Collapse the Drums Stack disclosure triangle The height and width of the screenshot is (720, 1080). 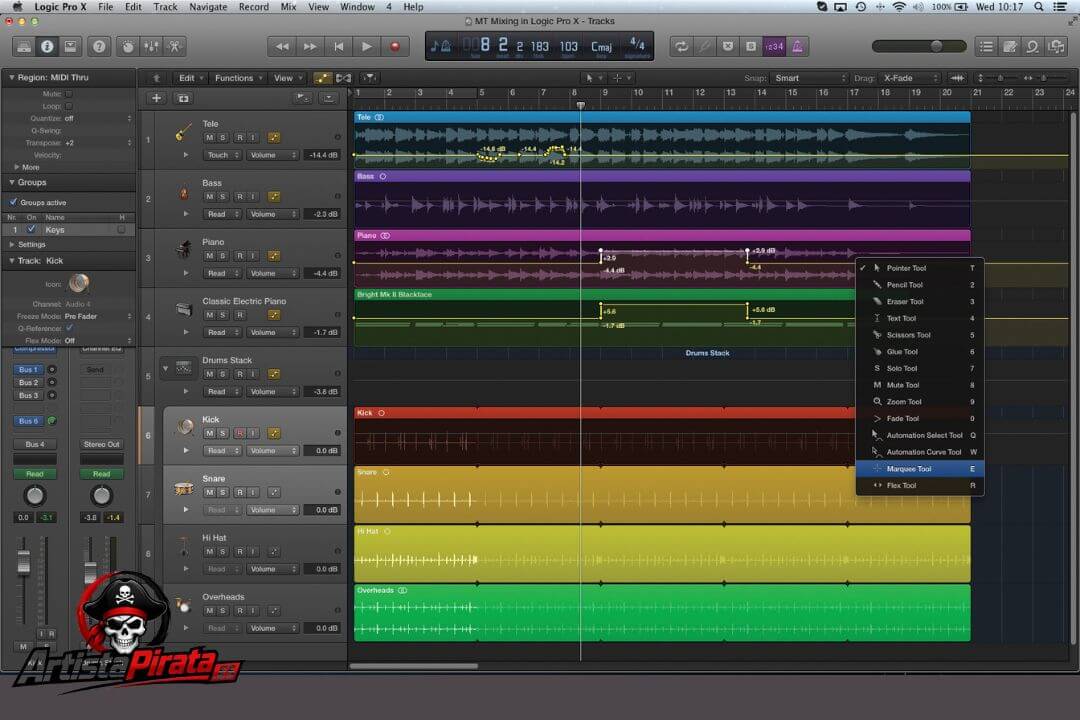click(x=165, y=369)
